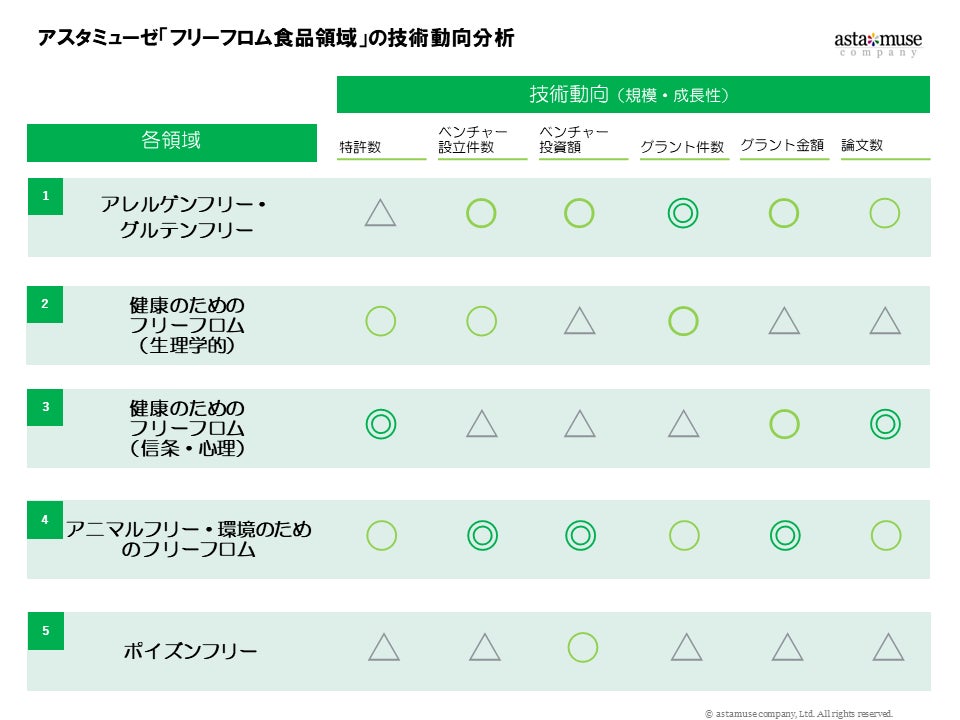Screen dimensions: 960x720
Task: Click the double circle under 特許数 in row 3
Action: click(380, 425)
